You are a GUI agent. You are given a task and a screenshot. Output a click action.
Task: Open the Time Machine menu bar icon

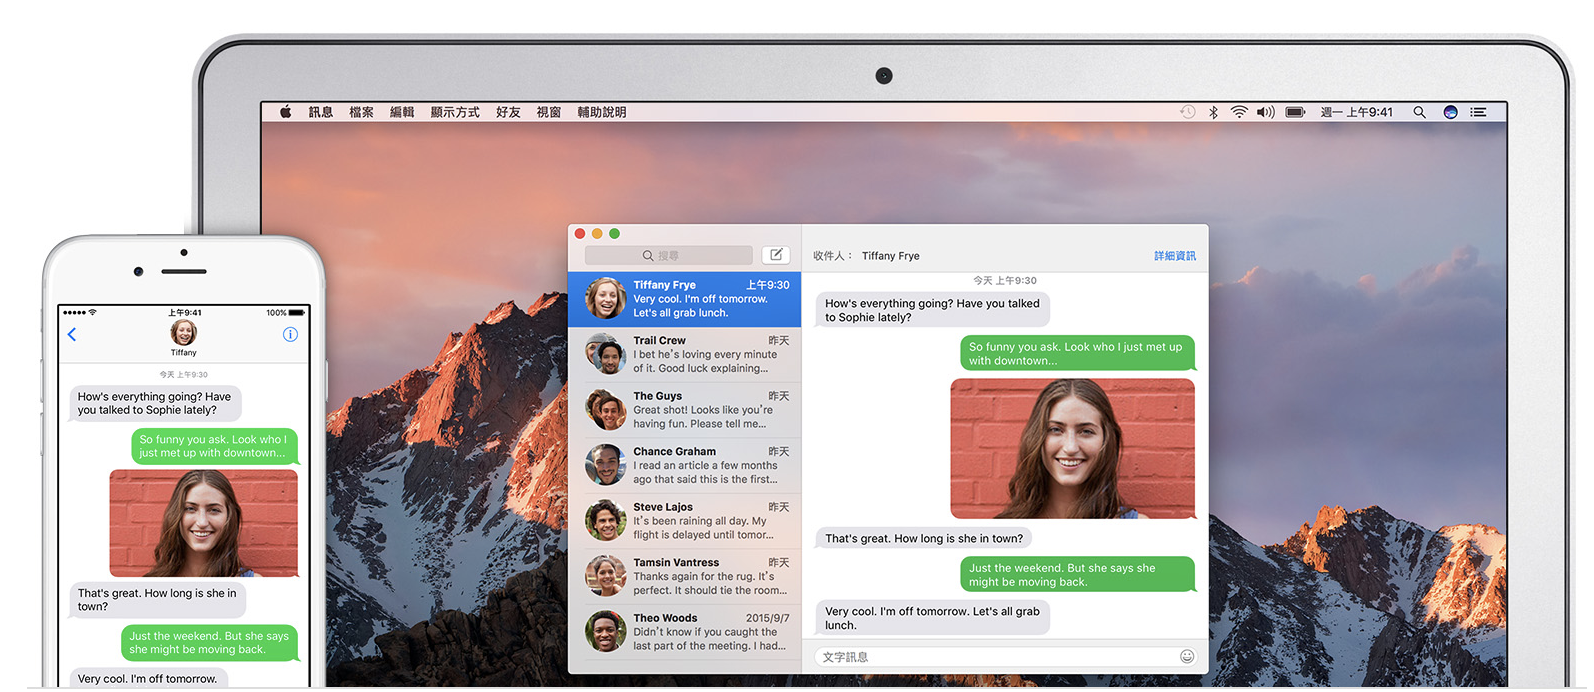tap(1187, 112)
